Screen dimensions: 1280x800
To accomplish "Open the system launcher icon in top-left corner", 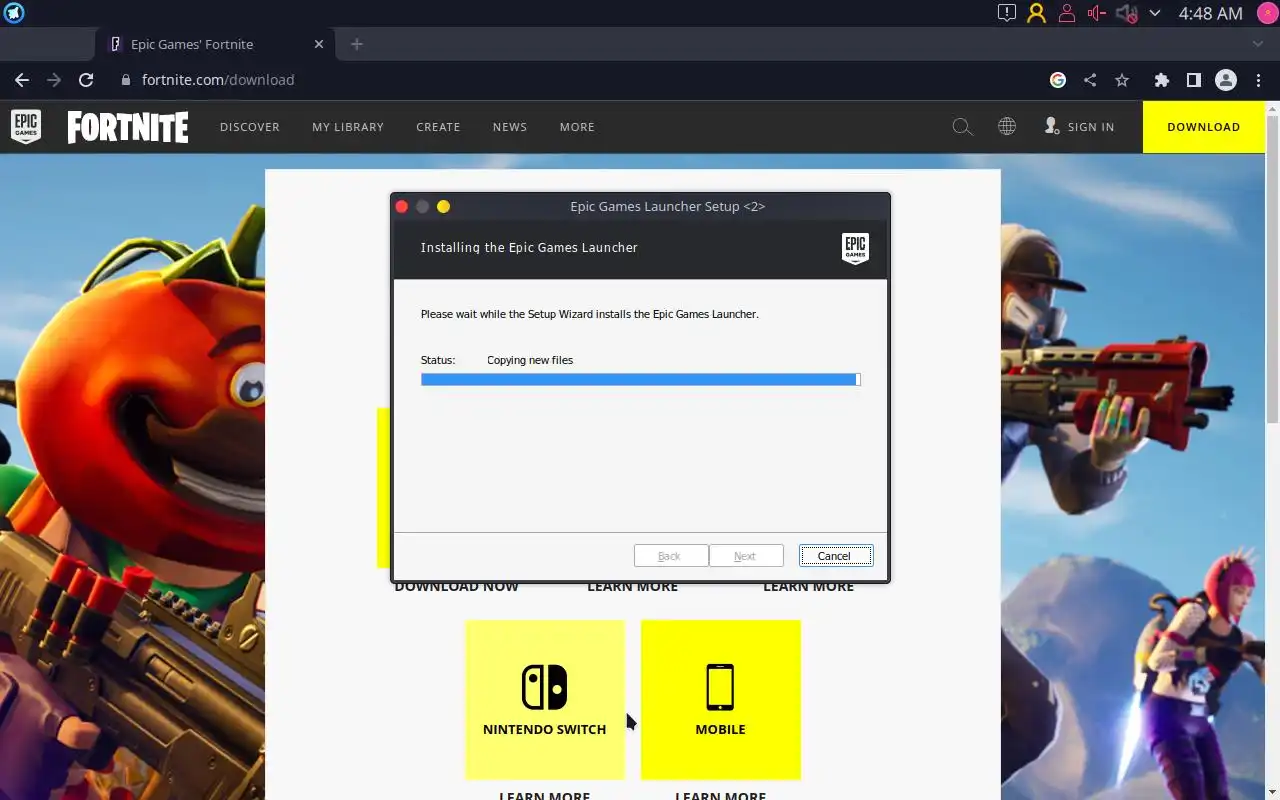I will tap(14, 13).
